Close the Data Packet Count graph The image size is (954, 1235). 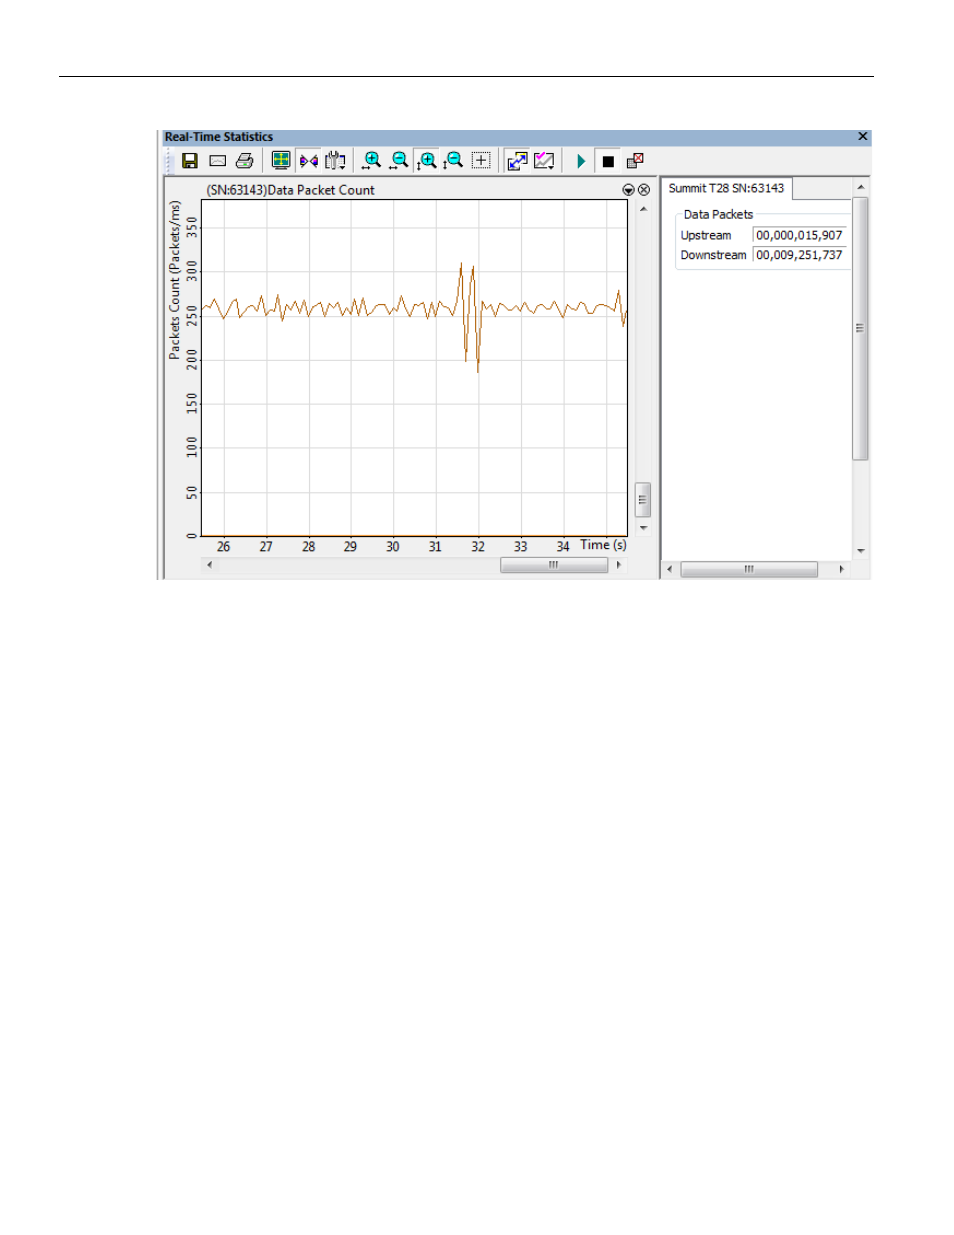tap(644, 190)
